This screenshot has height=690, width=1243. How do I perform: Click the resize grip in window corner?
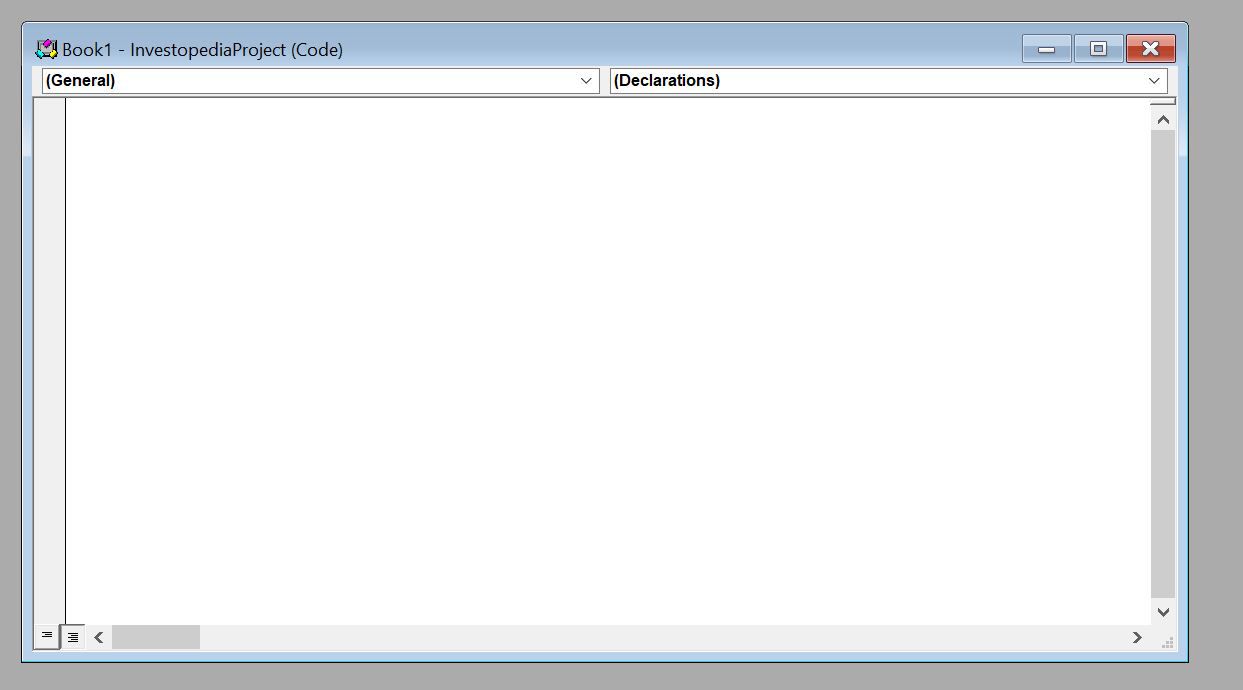1166,642
